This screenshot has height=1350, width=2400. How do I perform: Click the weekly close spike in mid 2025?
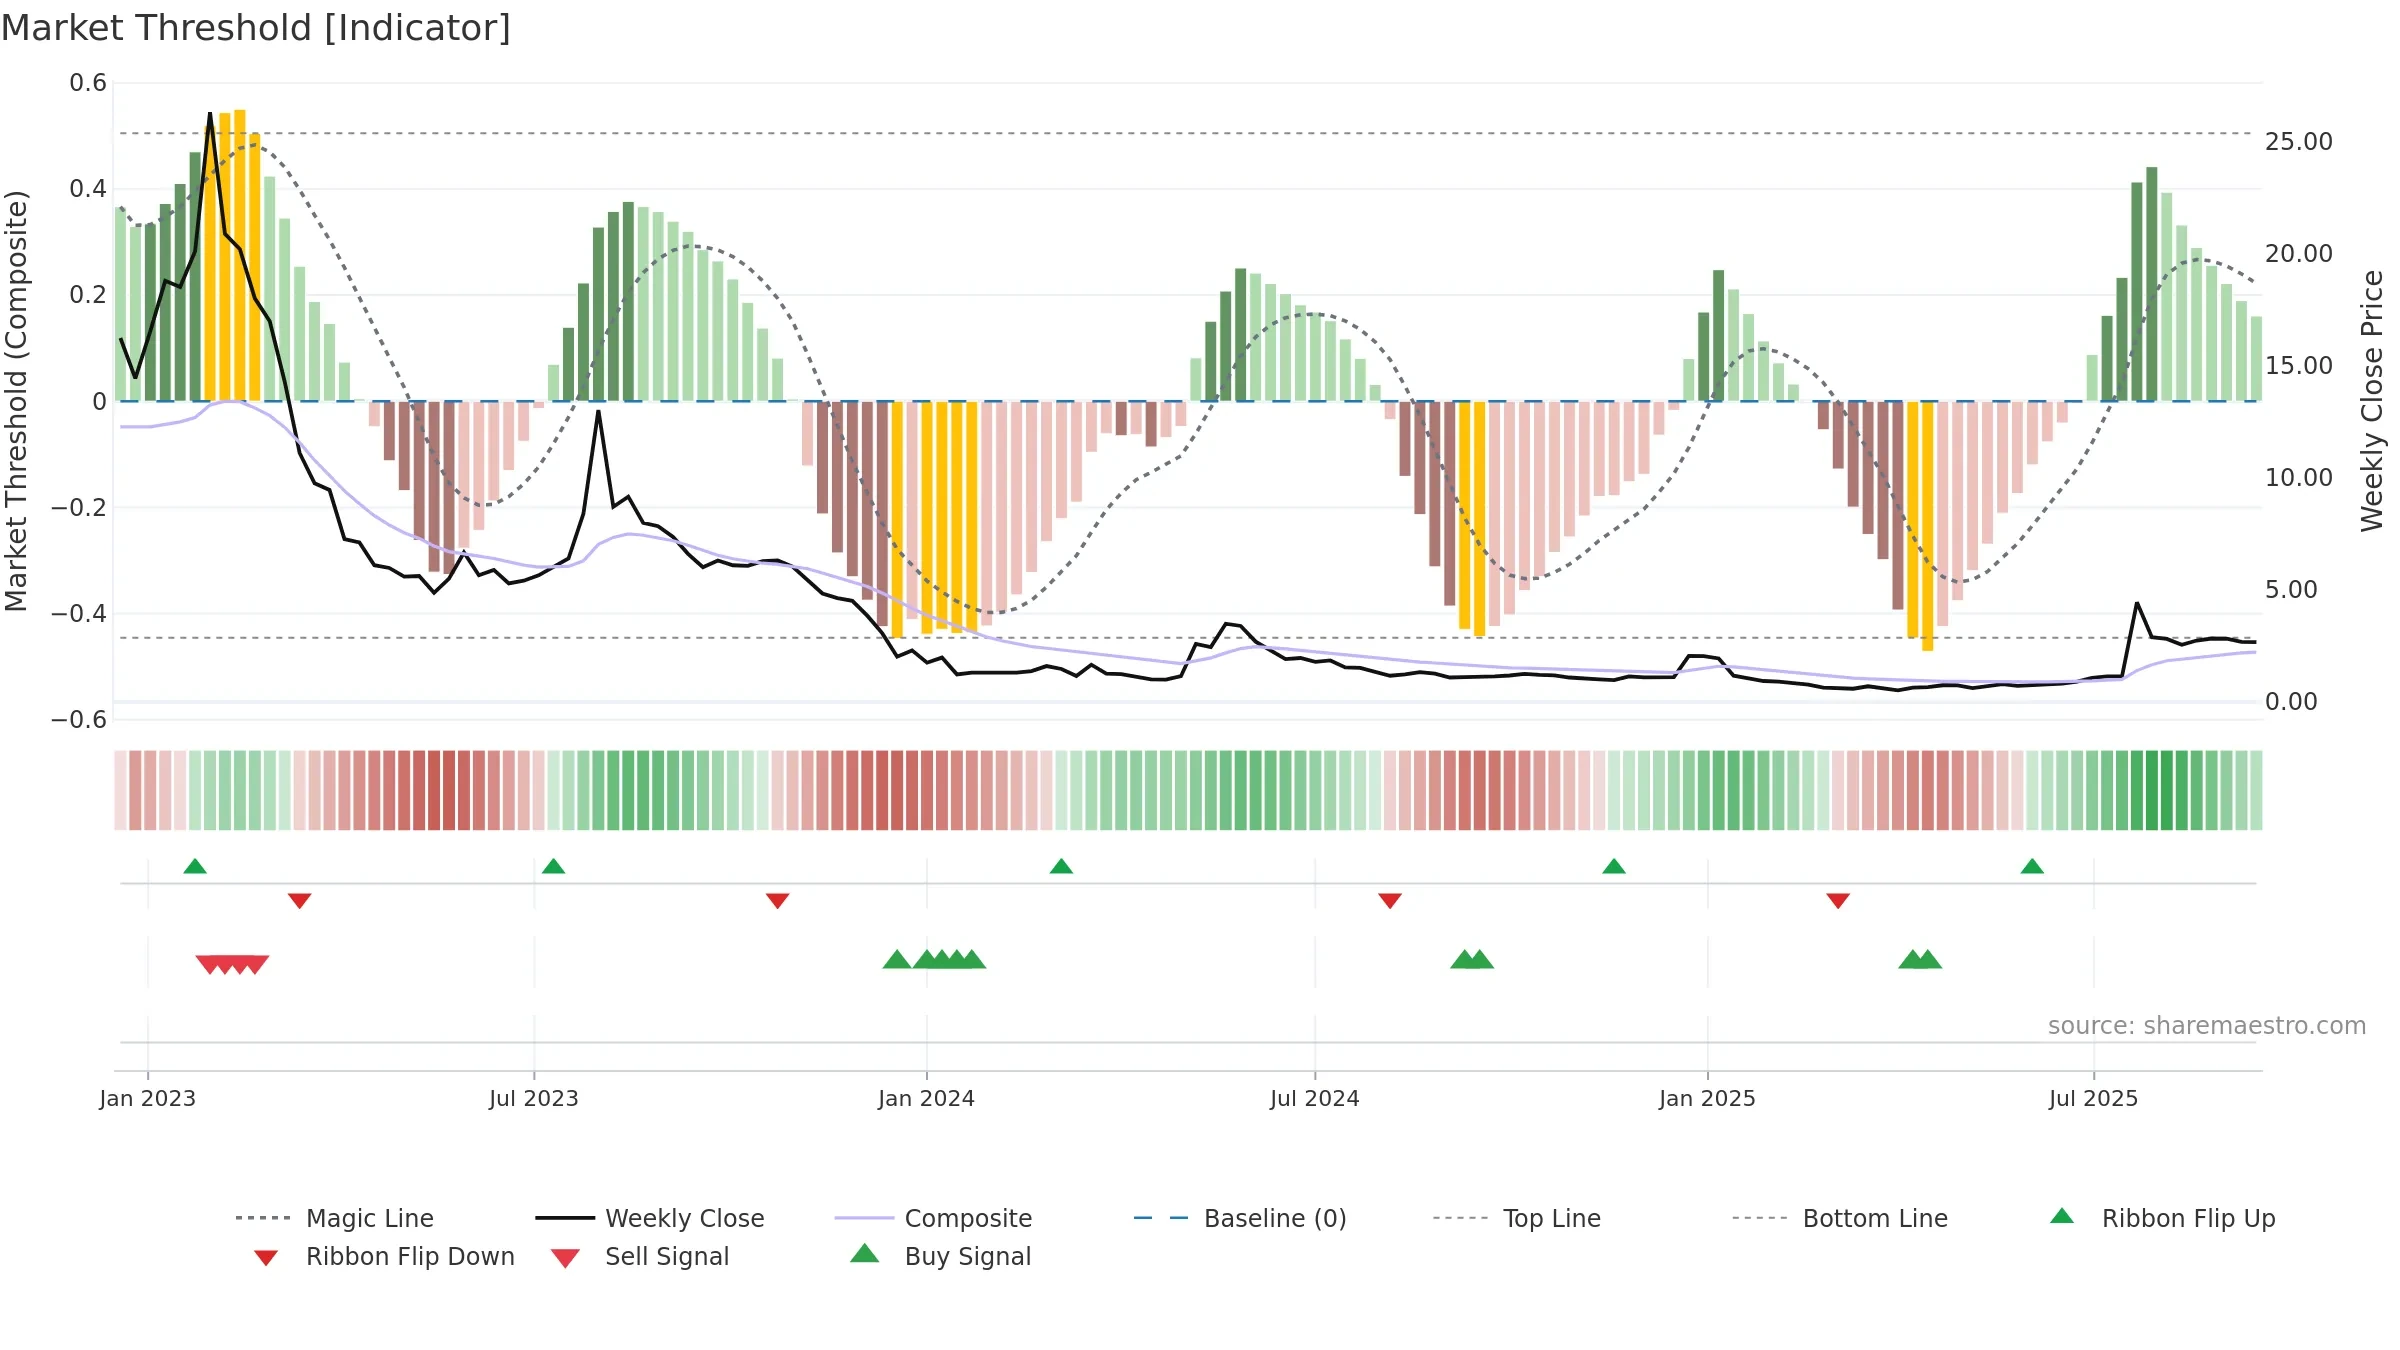2137,604
